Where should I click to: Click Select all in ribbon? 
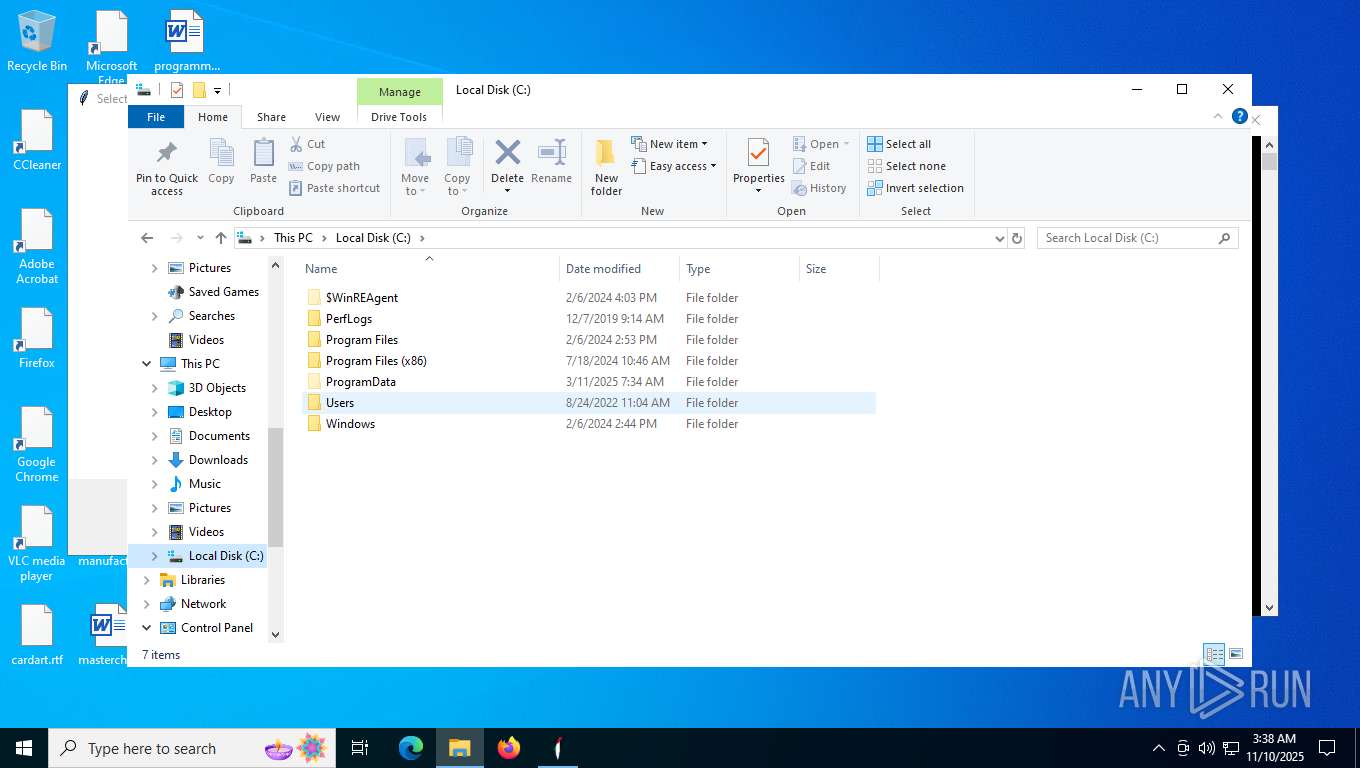[x=899, y=144]
